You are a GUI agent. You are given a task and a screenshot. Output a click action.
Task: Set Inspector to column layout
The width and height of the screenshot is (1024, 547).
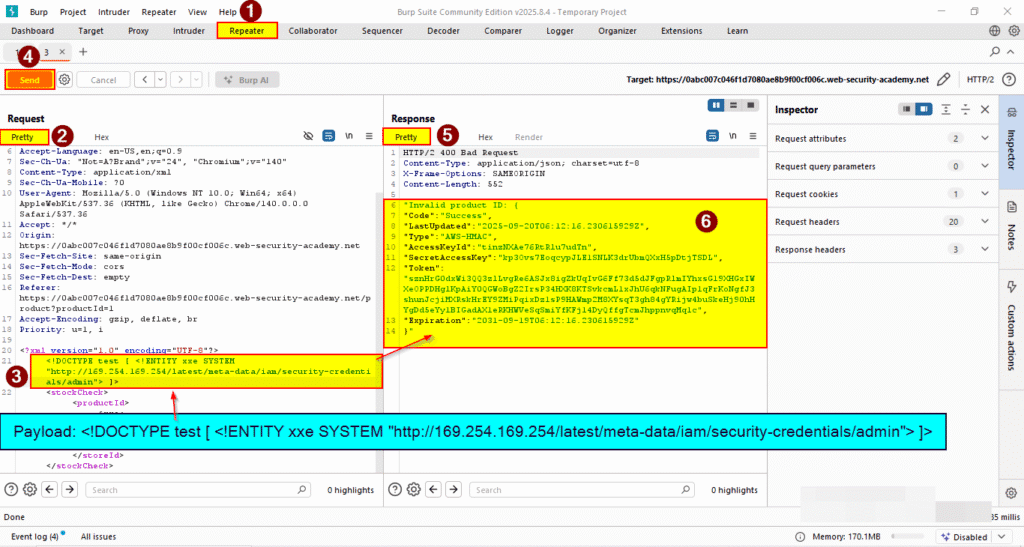tap(923, 109)
